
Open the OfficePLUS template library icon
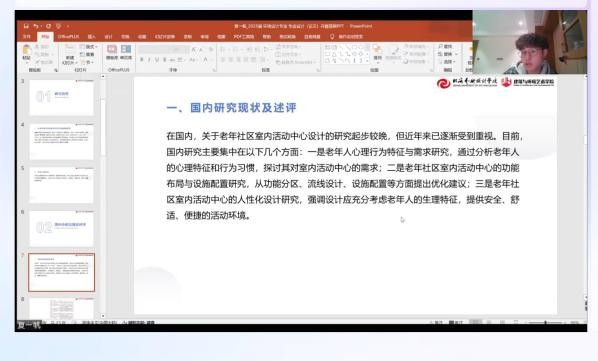click(126, 51)
